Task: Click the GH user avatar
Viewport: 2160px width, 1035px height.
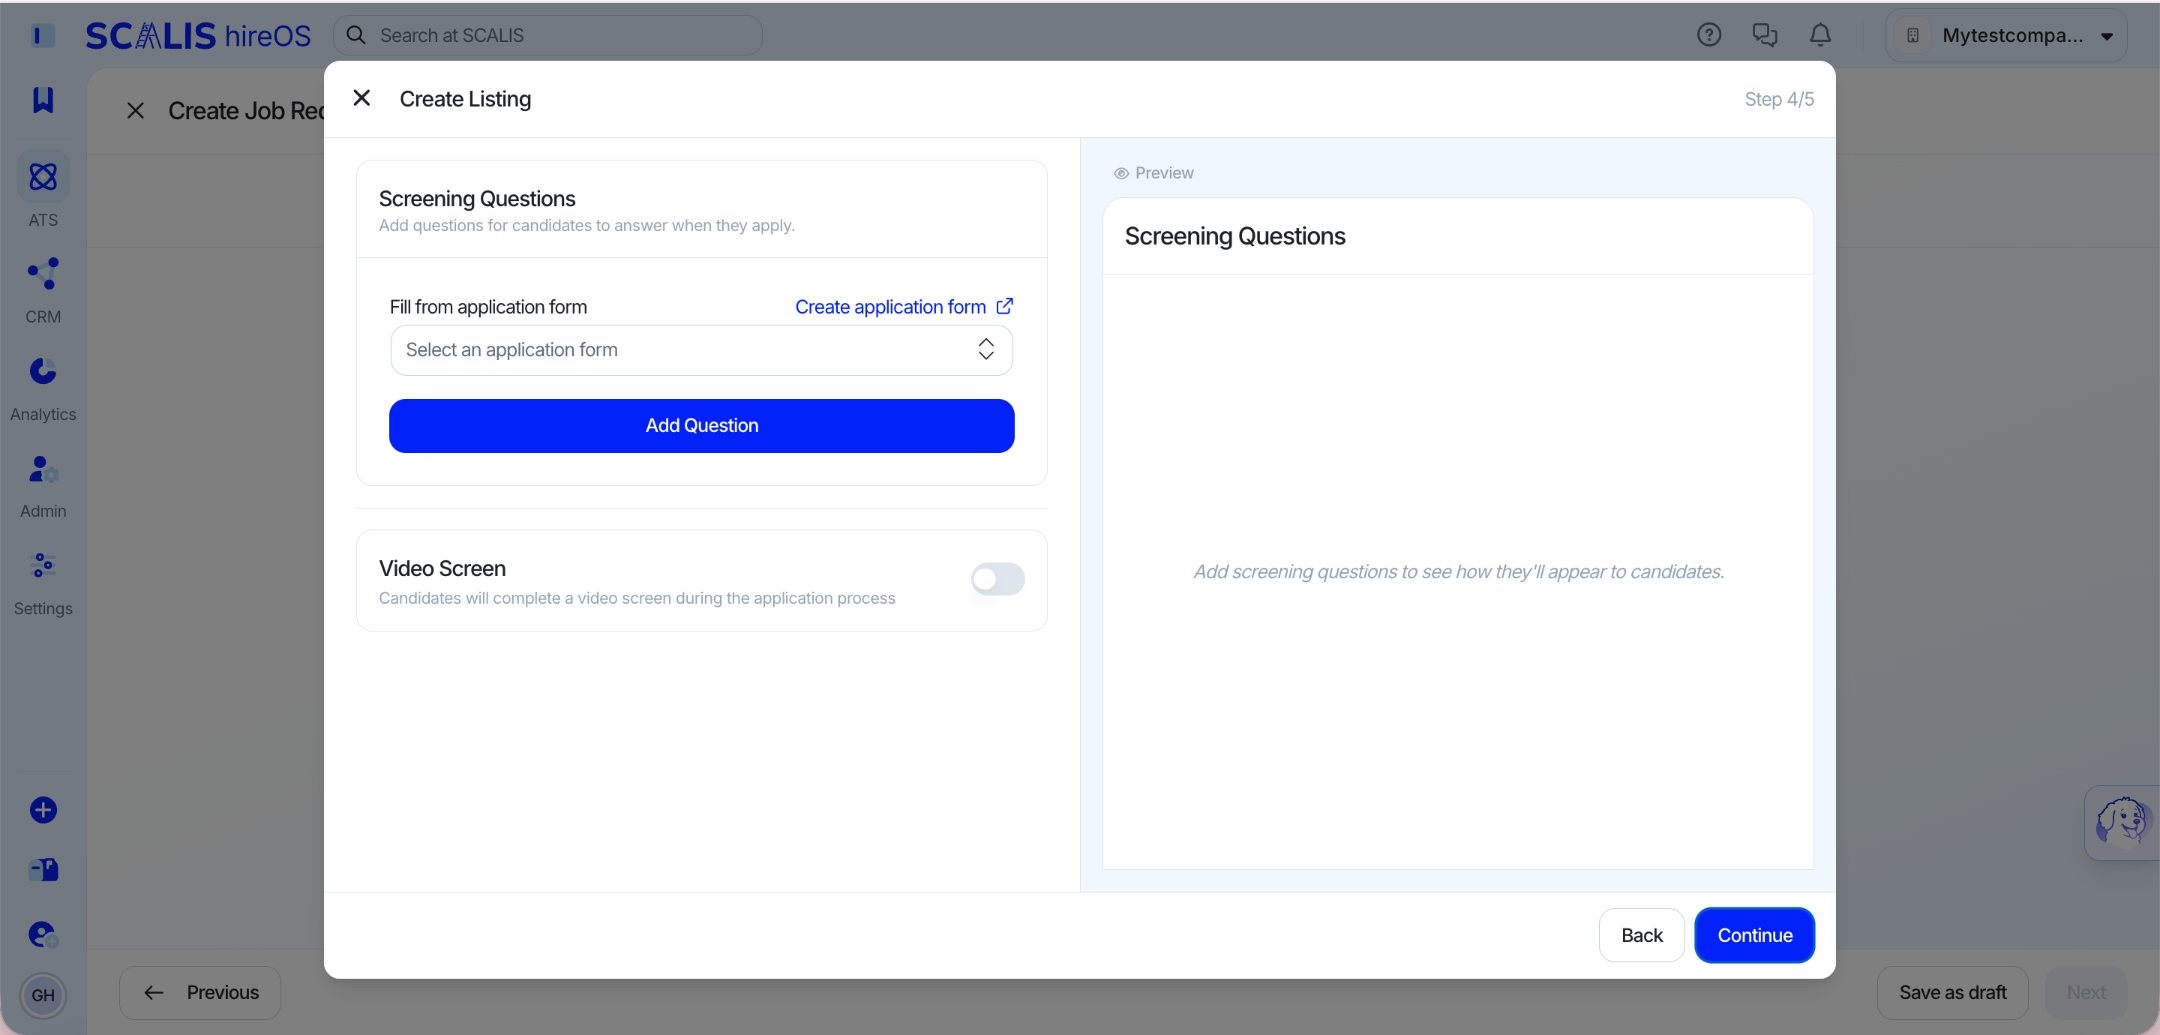Action: pyautogui.click(x=43, y=995)
